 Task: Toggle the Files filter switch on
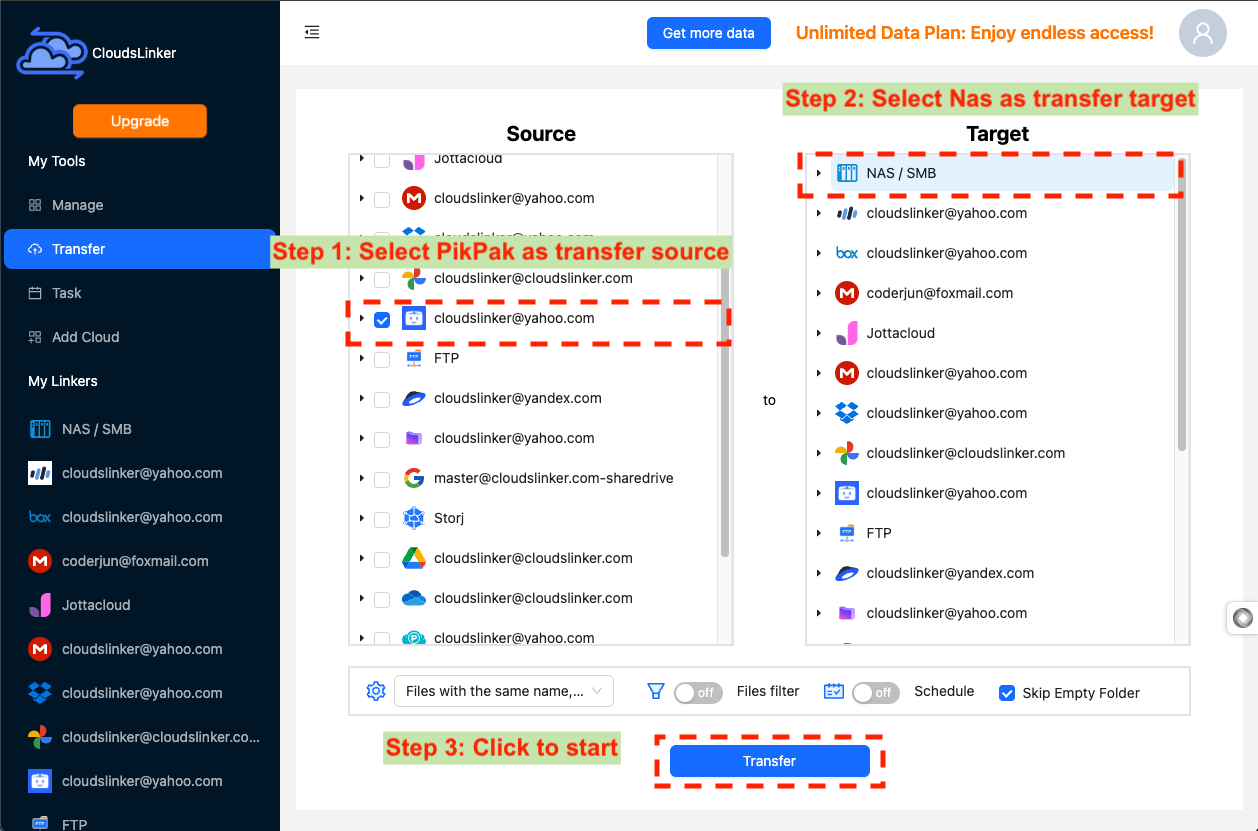click(x=698, y=692)
